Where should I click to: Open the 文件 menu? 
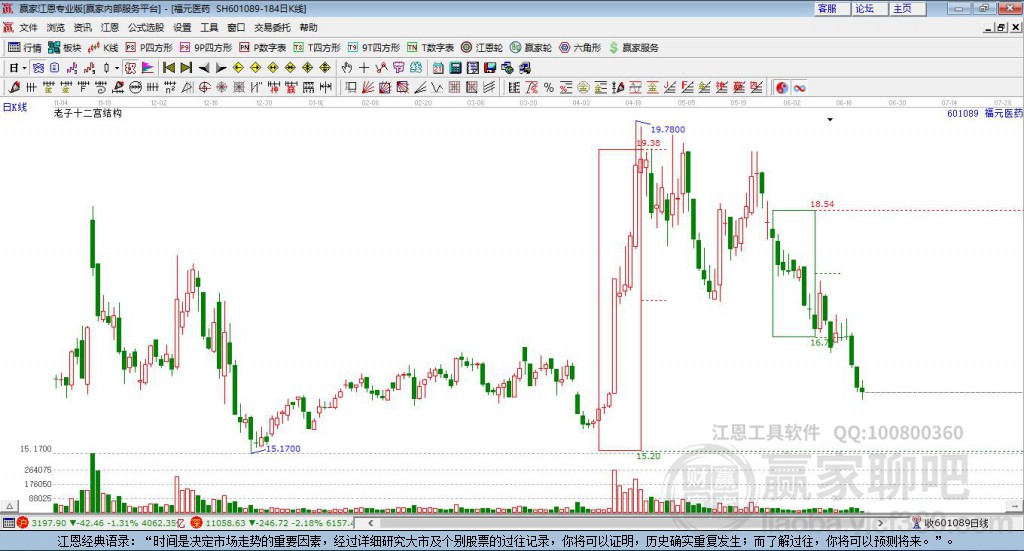(28, 27)
